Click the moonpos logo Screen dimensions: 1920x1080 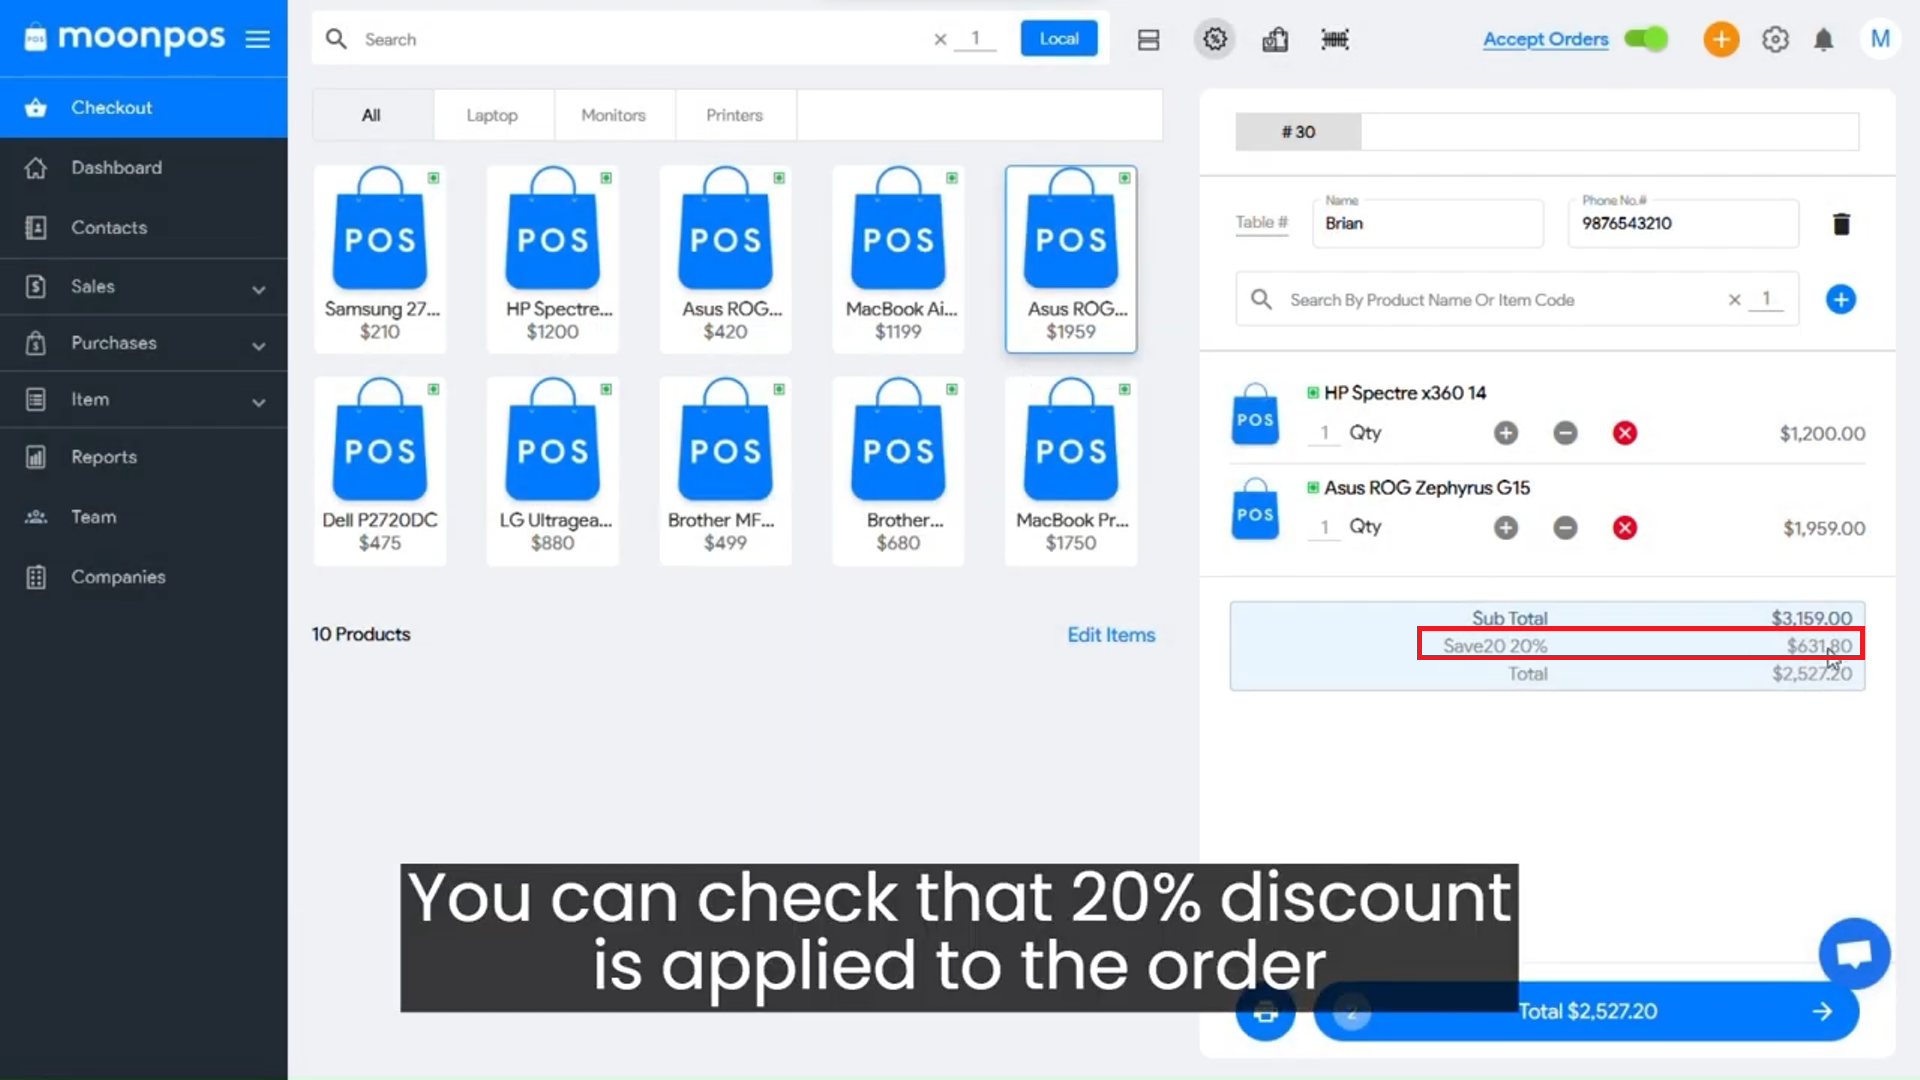[125, 38]
